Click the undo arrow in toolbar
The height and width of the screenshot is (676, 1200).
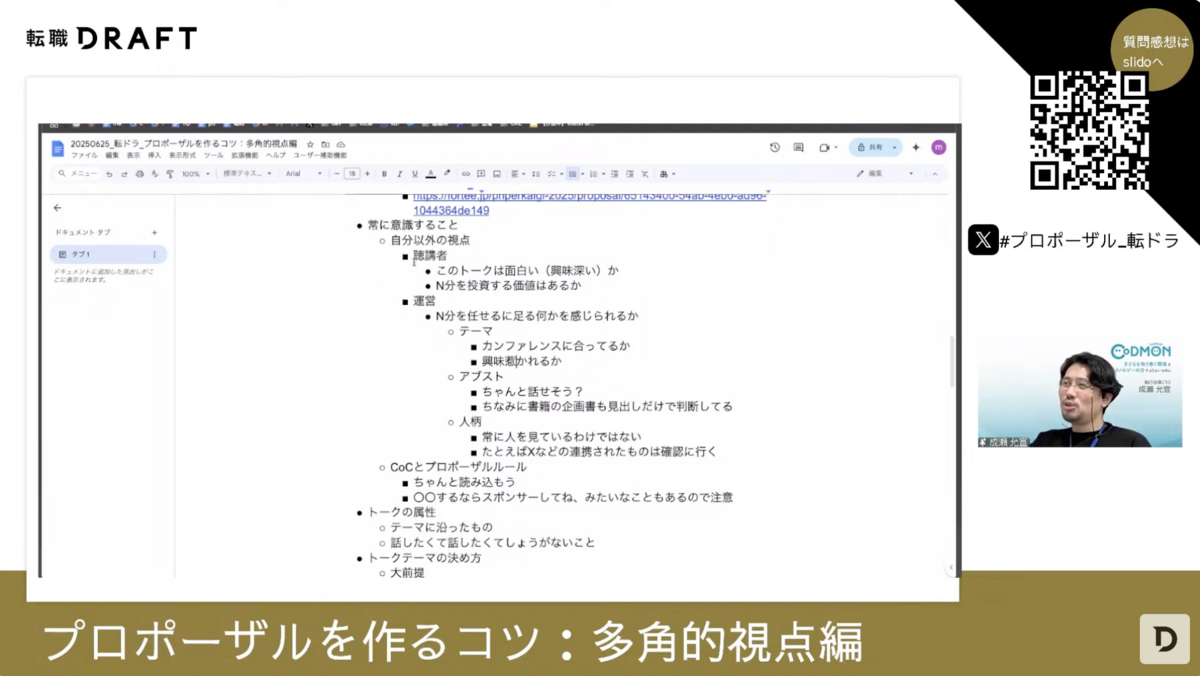110,174
